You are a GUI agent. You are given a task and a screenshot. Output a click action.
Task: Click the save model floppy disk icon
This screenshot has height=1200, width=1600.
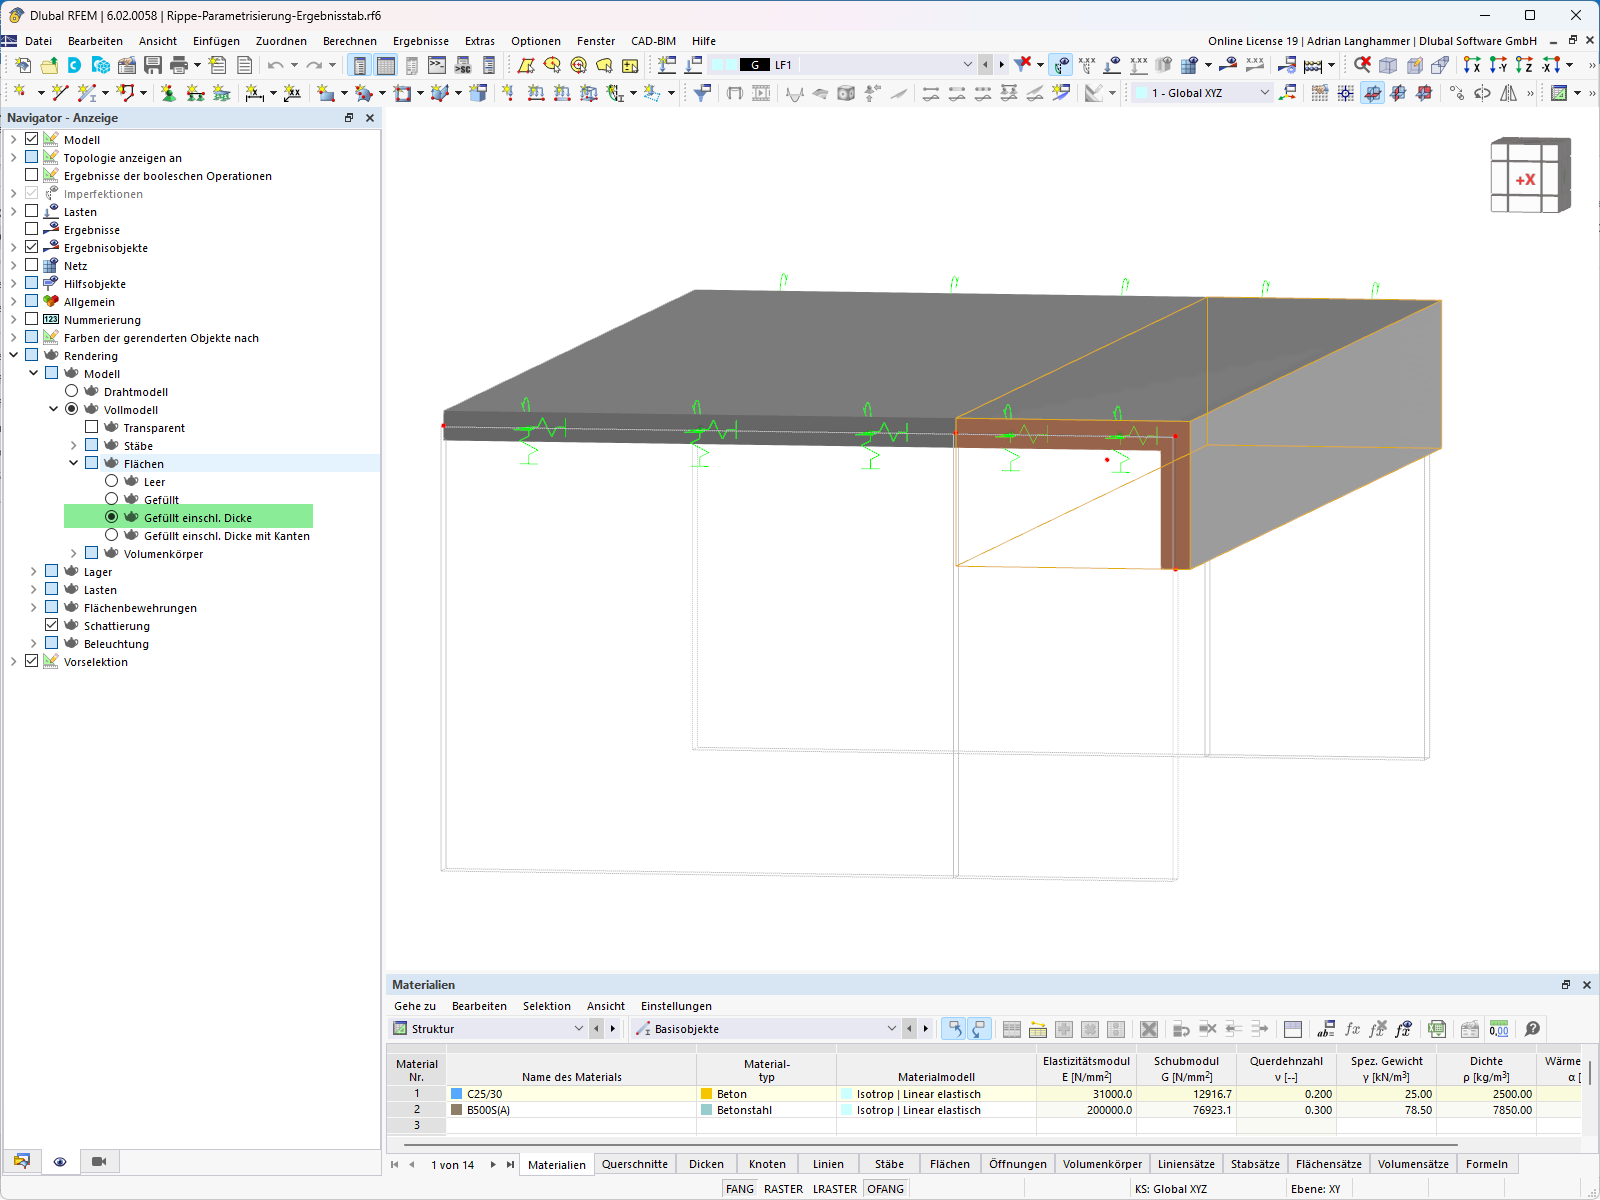pos(153,65)
